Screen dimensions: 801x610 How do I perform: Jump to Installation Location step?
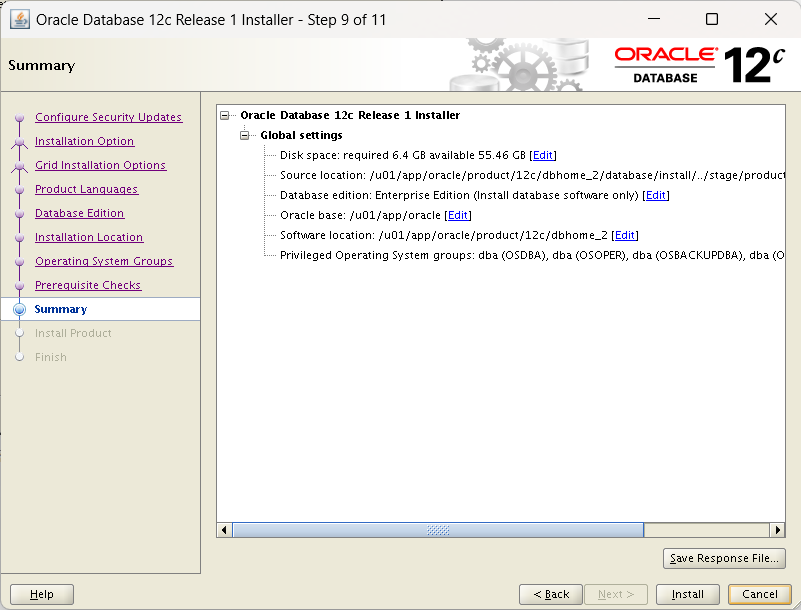89,237
